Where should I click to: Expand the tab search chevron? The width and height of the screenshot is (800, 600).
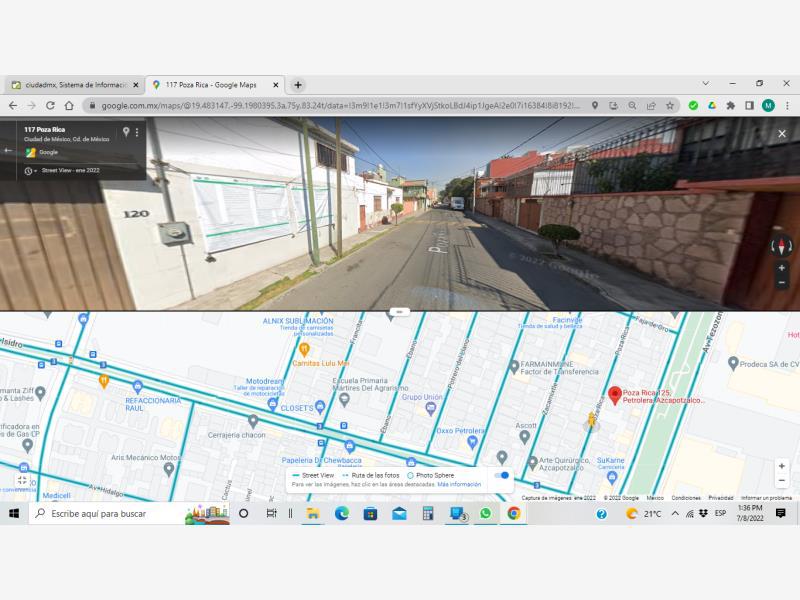point(706,83)
